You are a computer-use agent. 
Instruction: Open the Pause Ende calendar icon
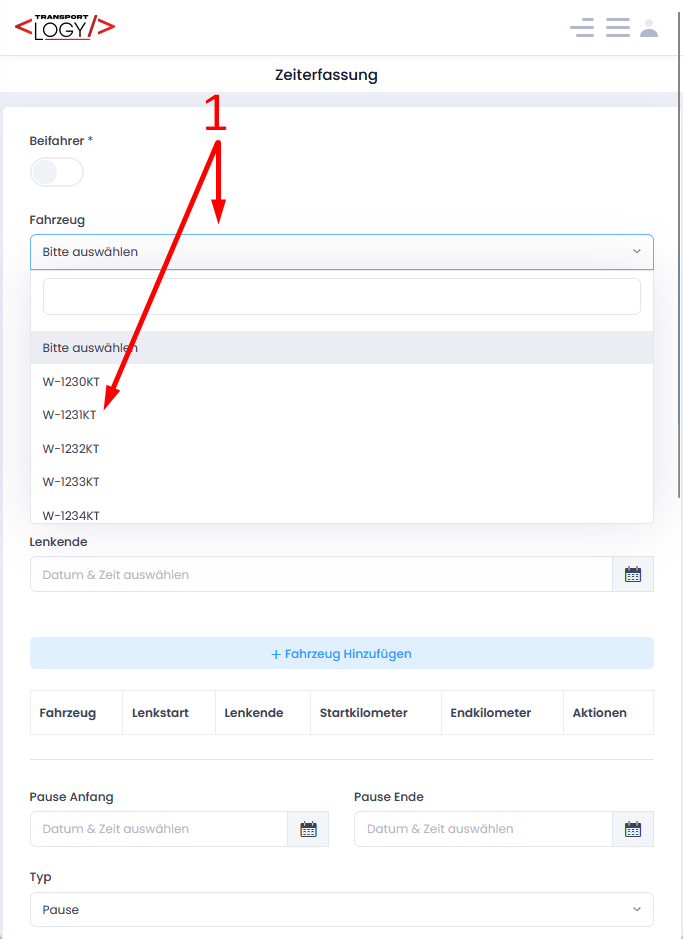(x=633, y=829)
